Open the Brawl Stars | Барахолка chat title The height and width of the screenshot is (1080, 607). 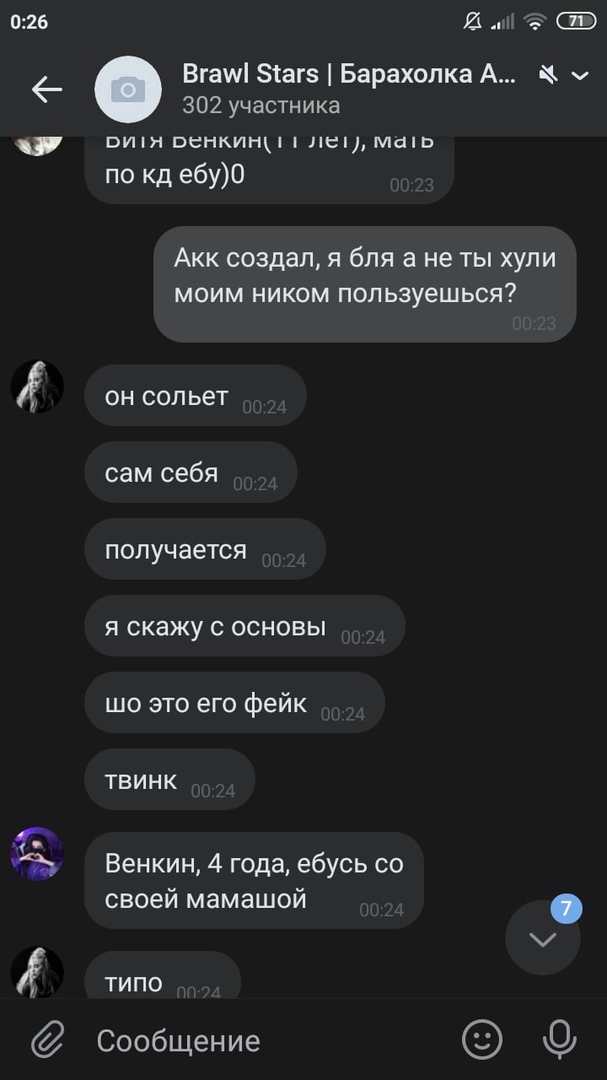349,74
